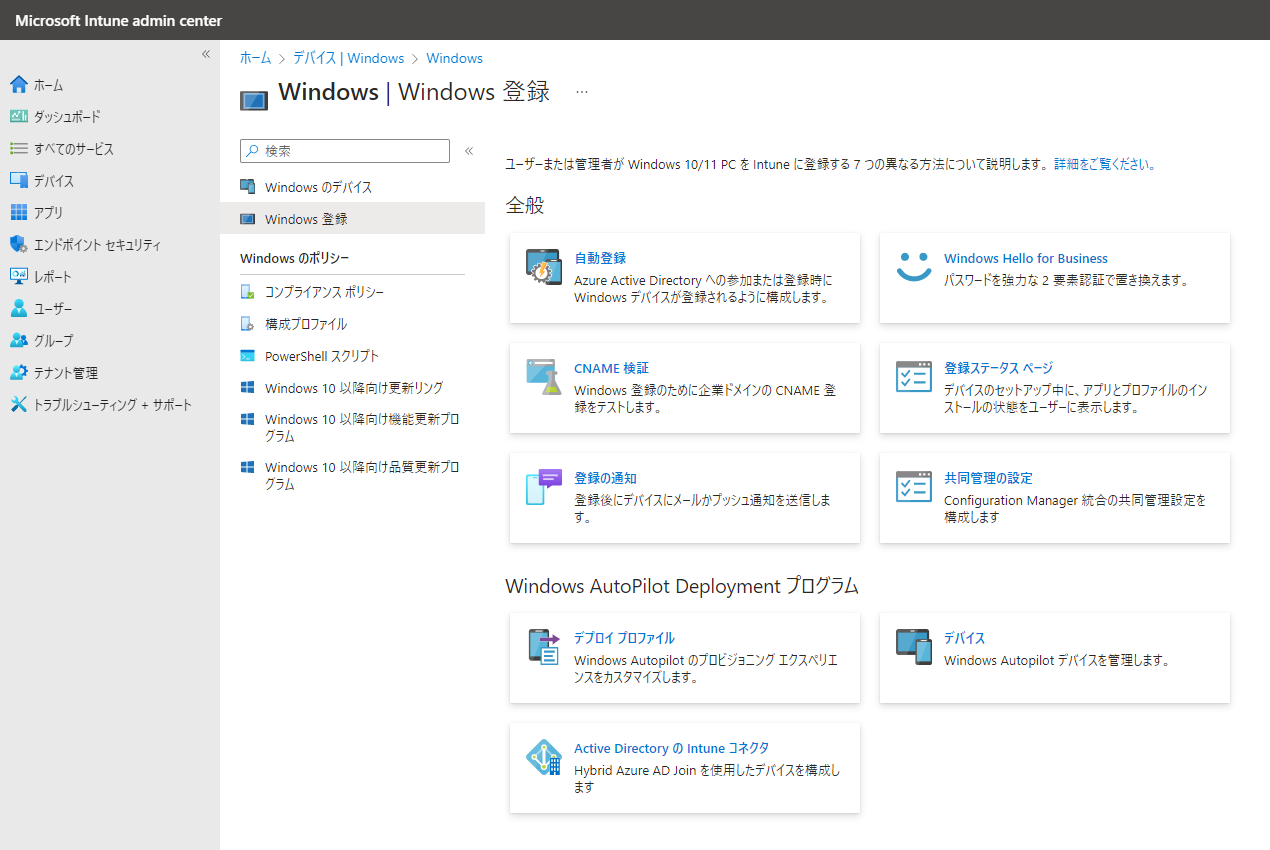Click the デバイス | Windows breadcrumb
This screenshot has height=850, width=1270.
(349, 58)
